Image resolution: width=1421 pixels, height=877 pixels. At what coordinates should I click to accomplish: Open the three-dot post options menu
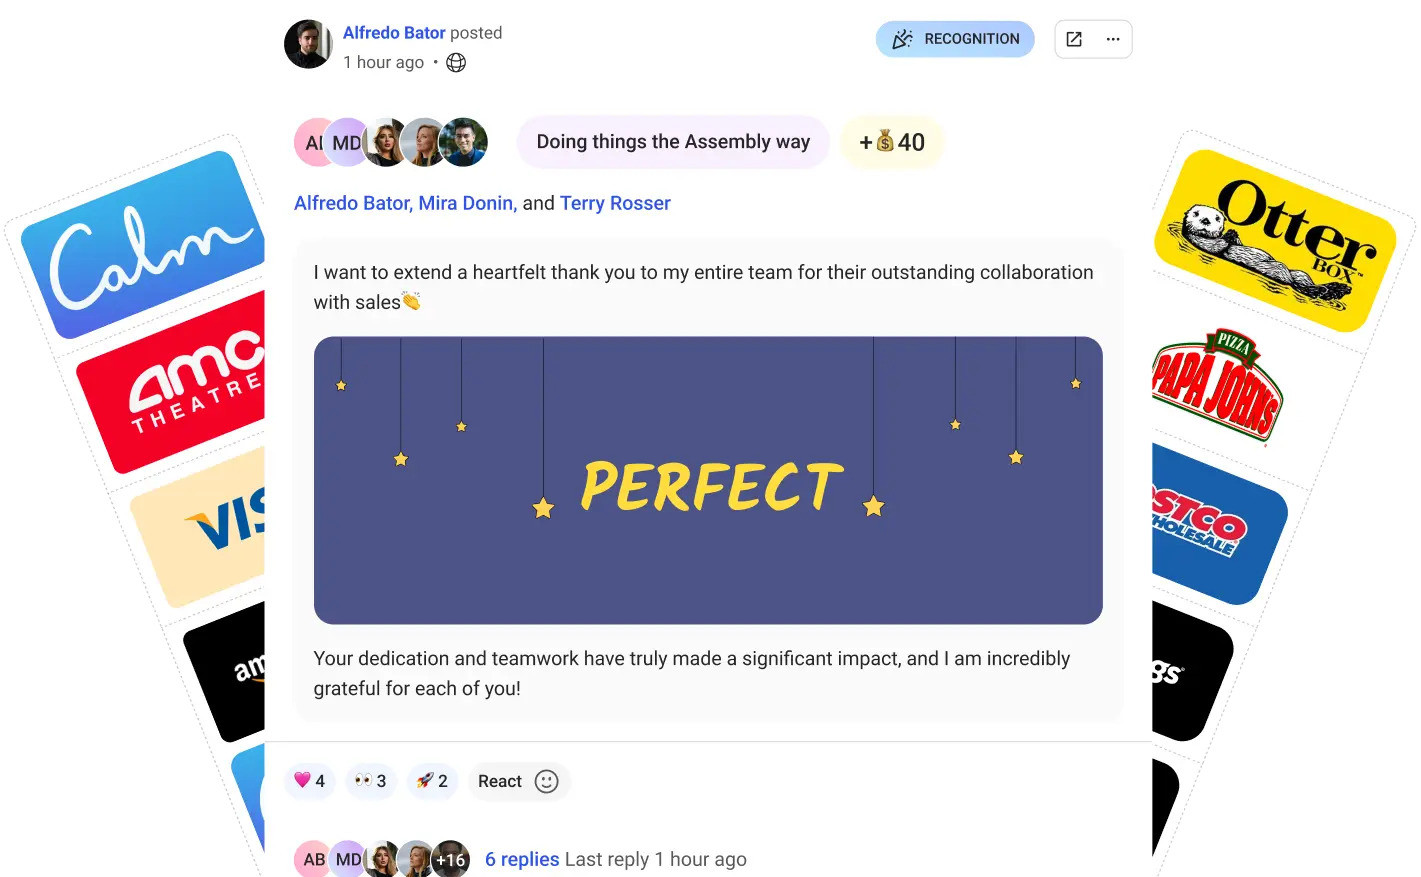1113,39
